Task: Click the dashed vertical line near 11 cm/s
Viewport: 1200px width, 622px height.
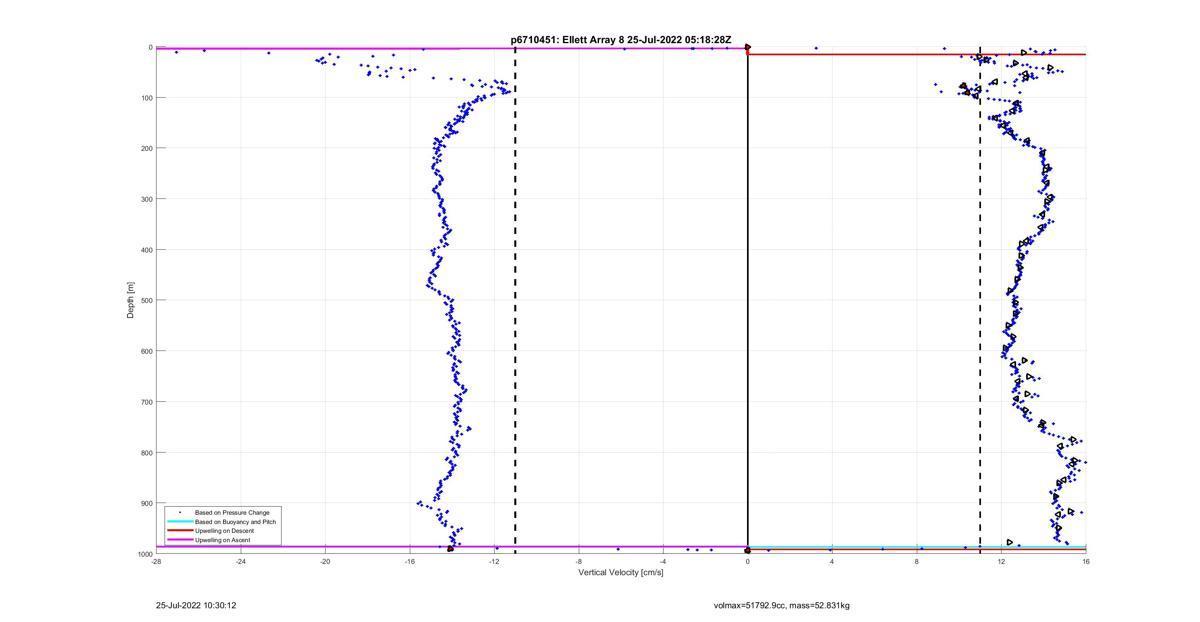Action: pos(980,300)
